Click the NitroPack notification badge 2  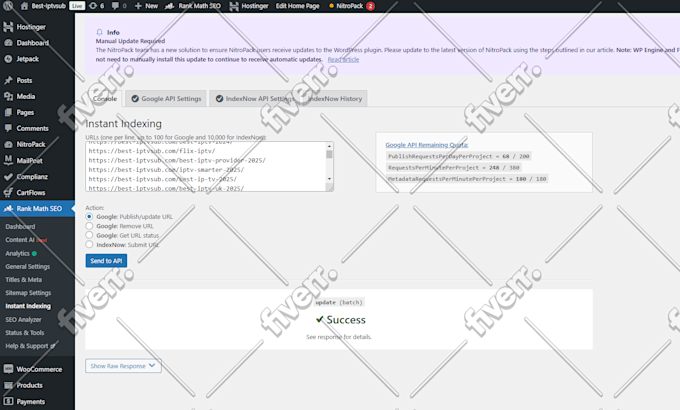click(370, 6)
